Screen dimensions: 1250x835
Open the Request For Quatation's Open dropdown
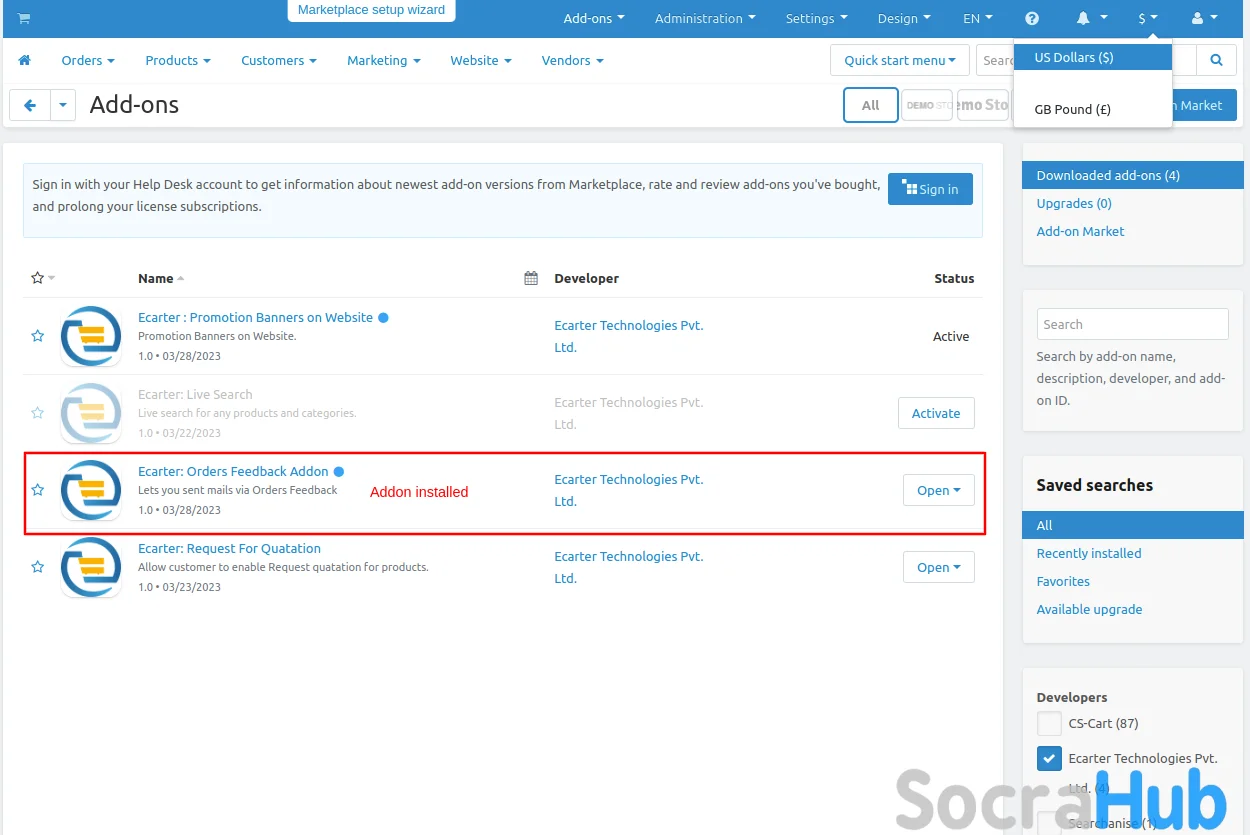tap(939, 567)
